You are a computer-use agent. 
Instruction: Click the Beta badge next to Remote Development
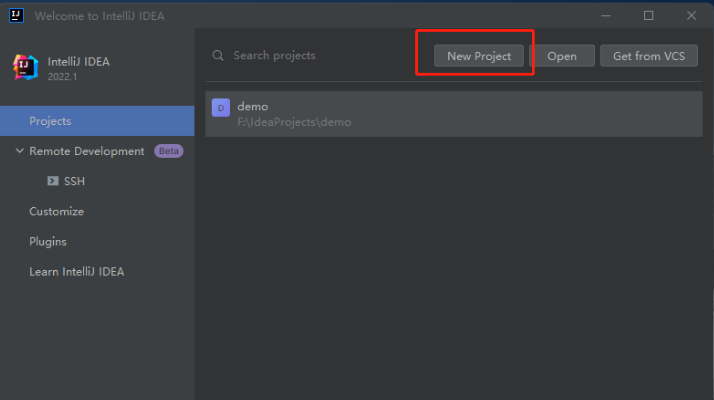(x=168, y=151)
